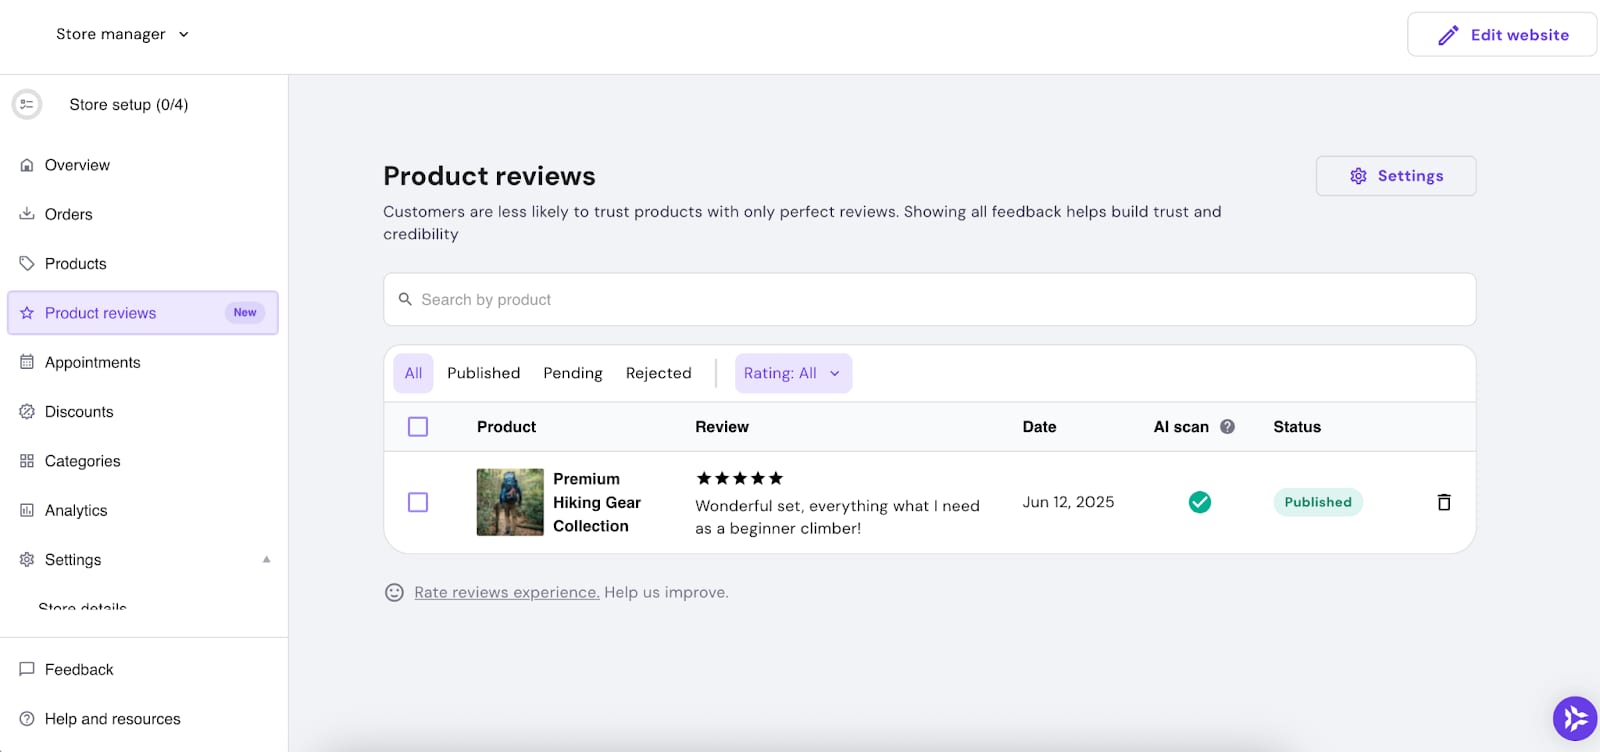This screenshot has height=752, width=1600.
Task: Click the smiley face feedback icon
Action: [x=394, y=593]
